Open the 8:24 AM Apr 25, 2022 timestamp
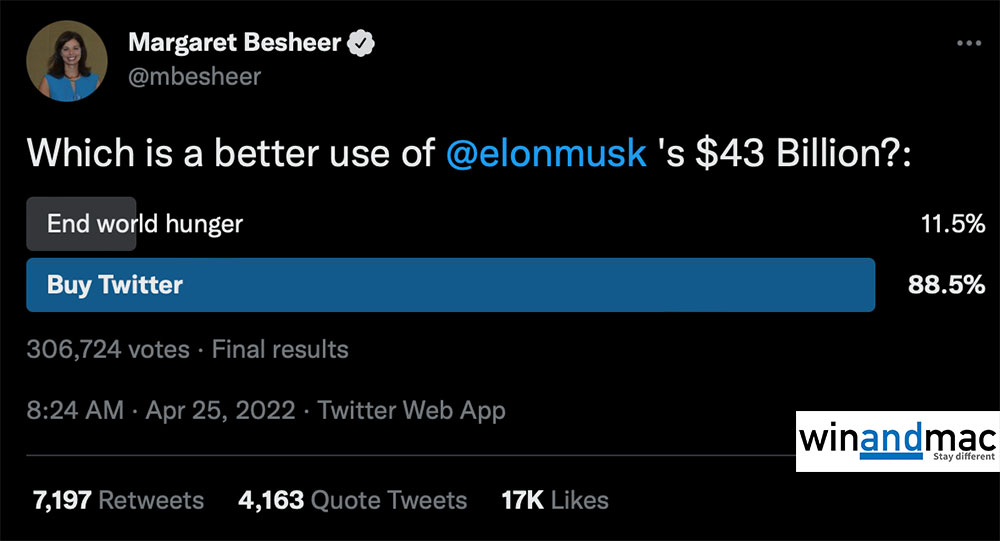 (161, 410)
